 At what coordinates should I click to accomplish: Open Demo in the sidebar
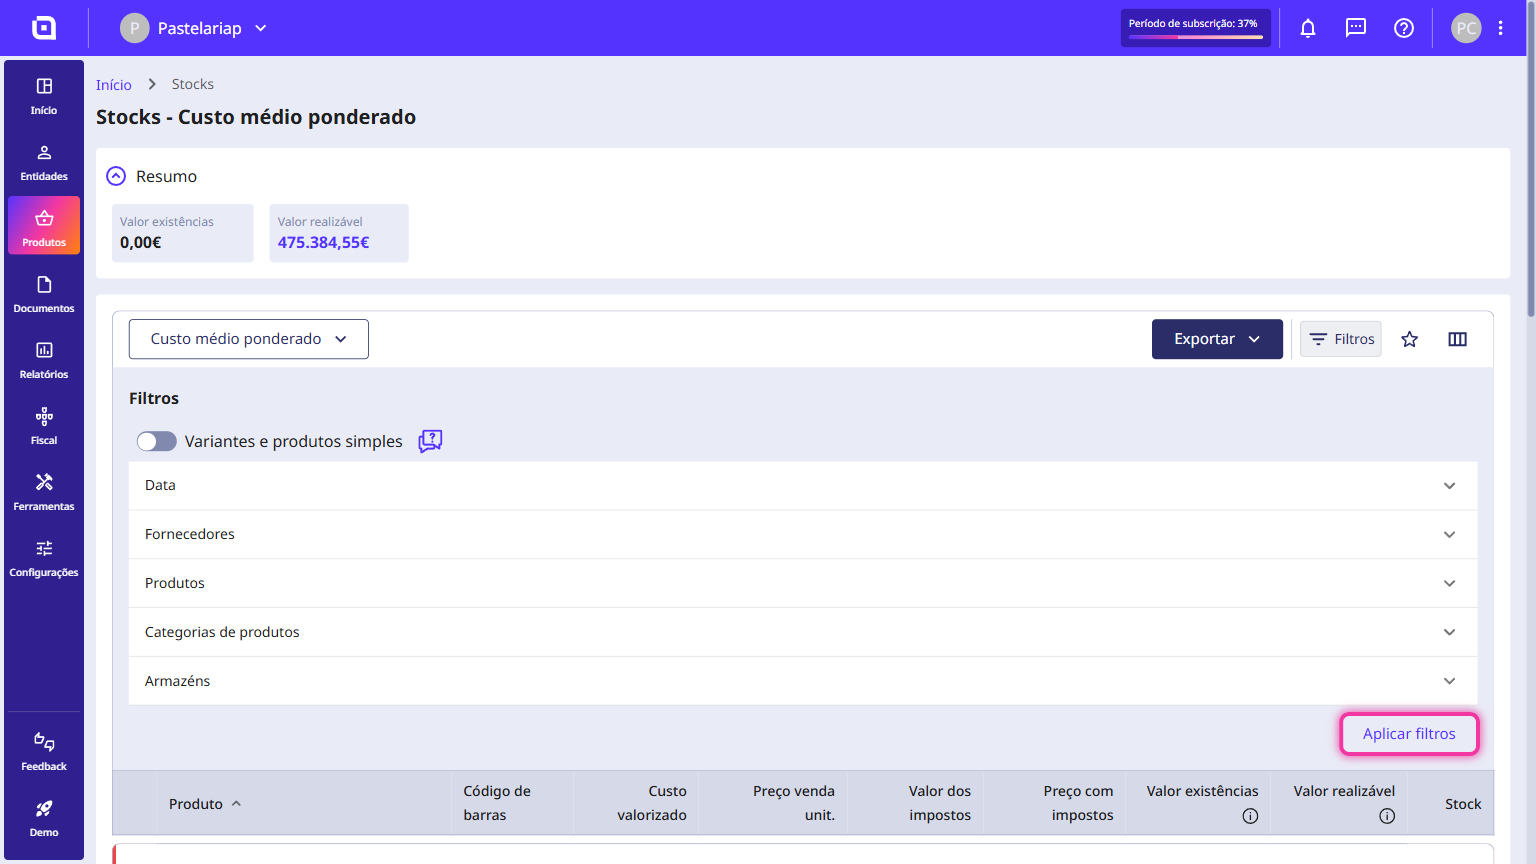(x=44, y=819)
